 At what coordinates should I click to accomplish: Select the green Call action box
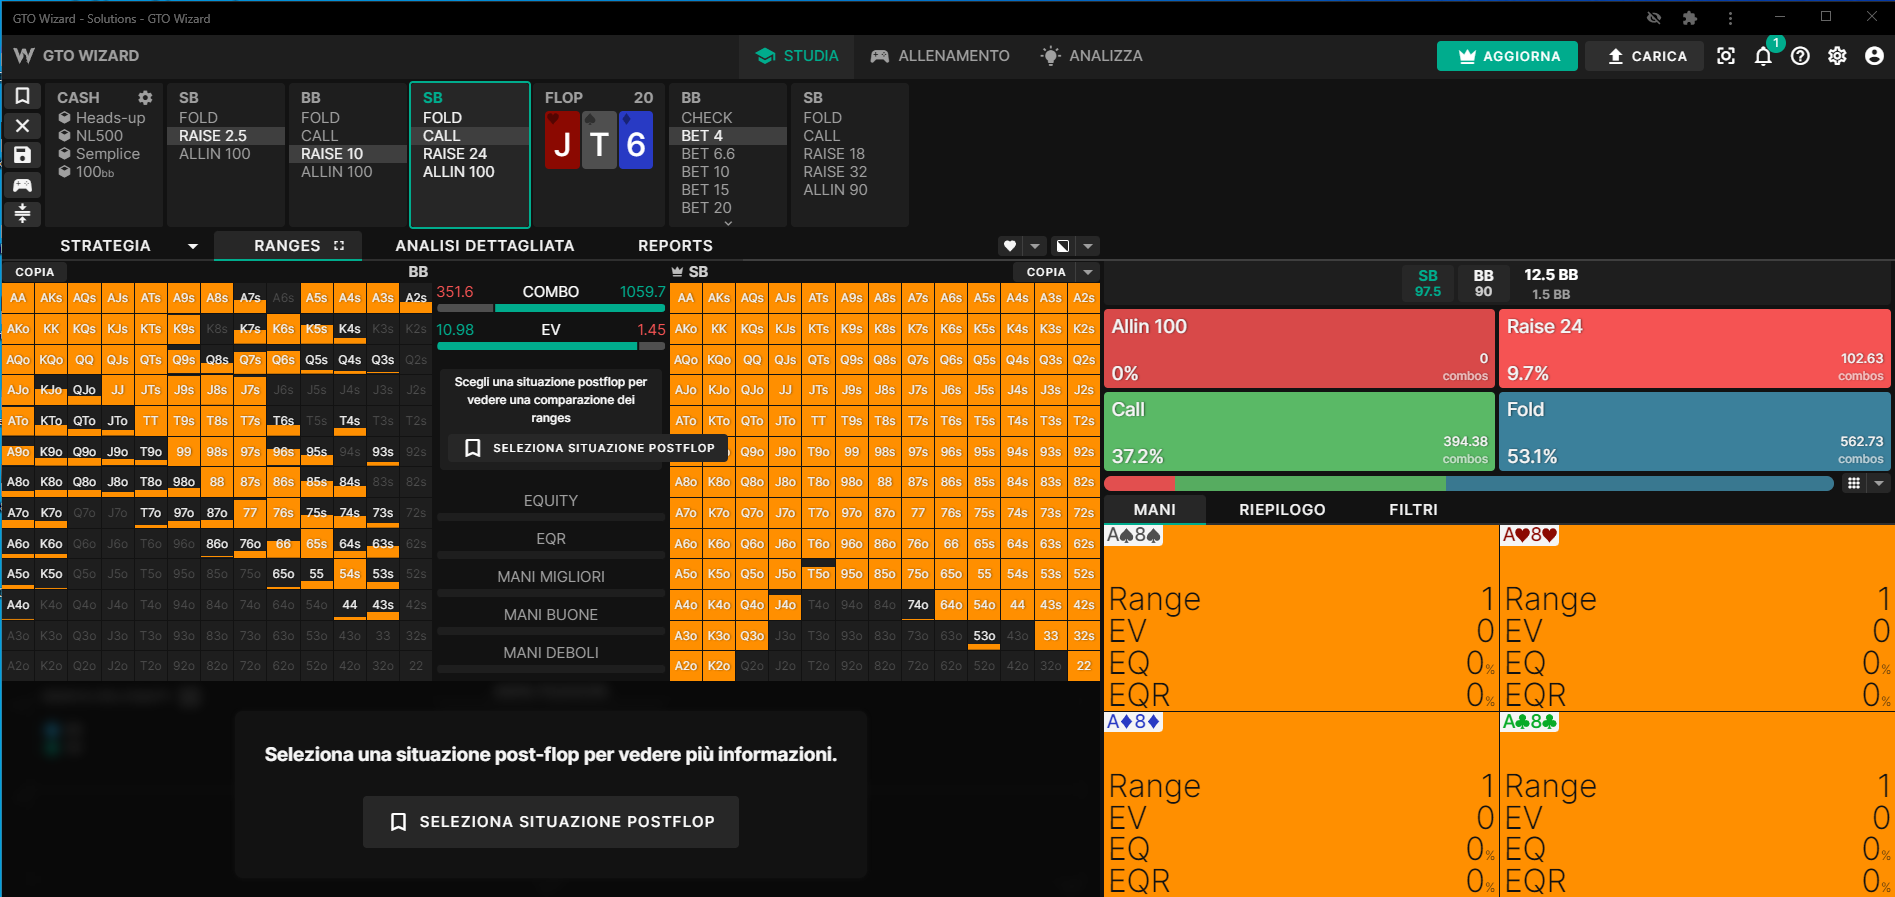(1299, 431)
